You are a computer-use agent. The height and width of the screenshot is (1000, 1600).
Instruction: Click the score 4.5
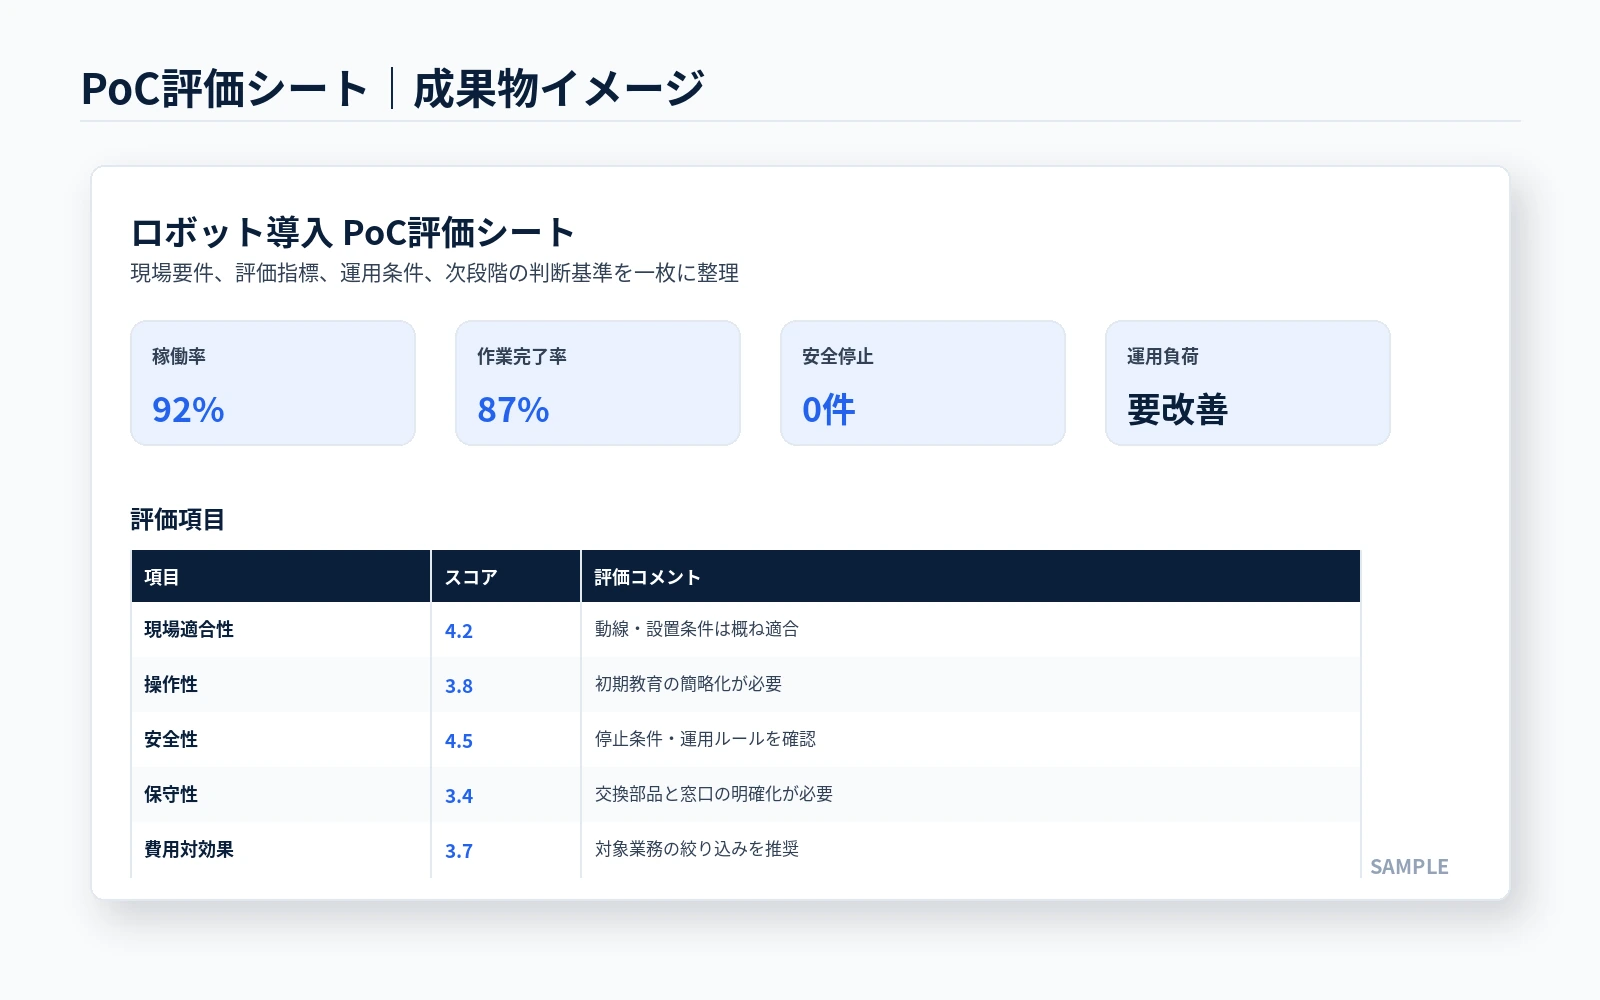(459, 741)
